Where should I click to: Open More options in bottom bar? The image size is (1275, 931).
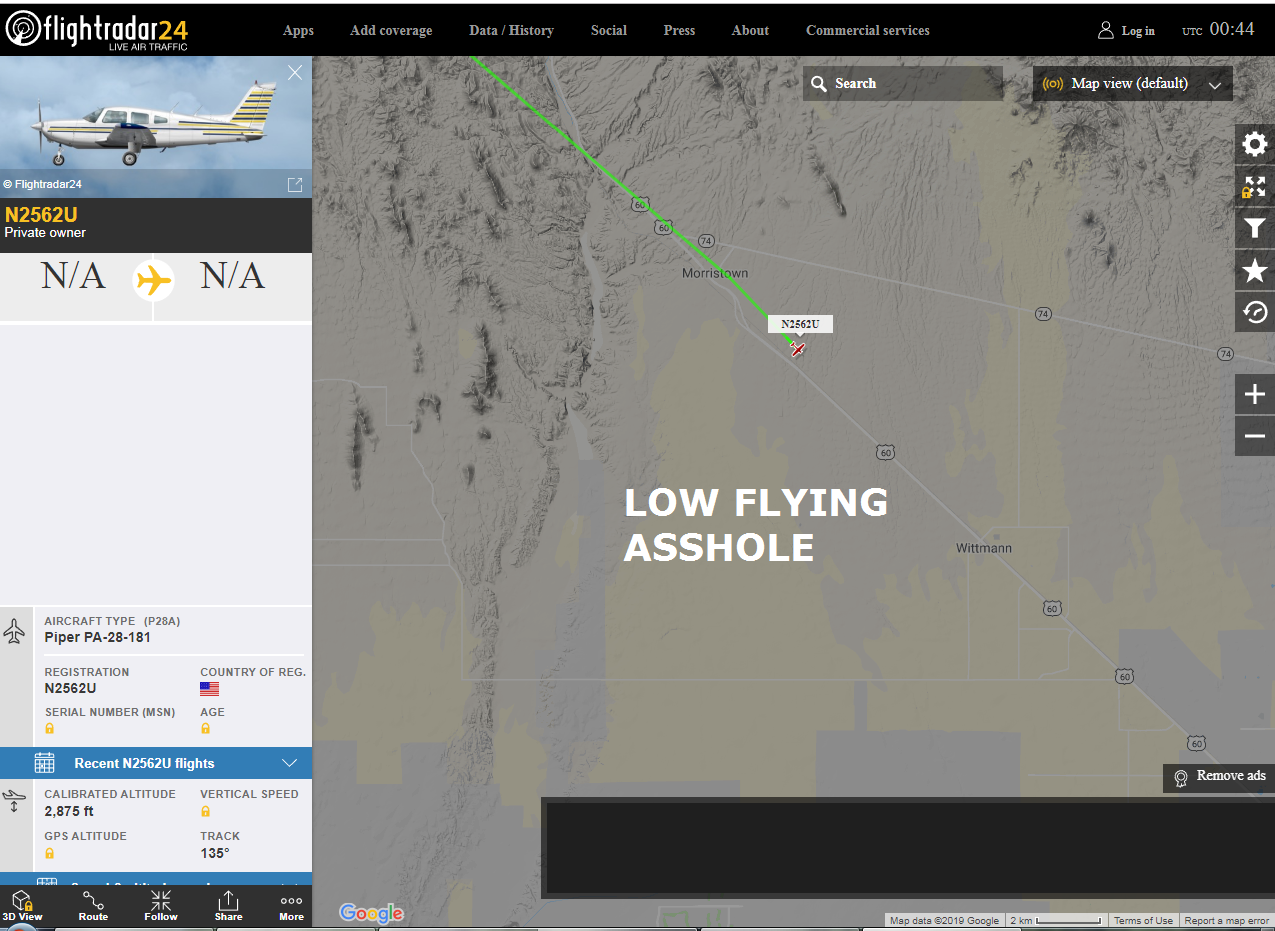[x=291, y=908]
